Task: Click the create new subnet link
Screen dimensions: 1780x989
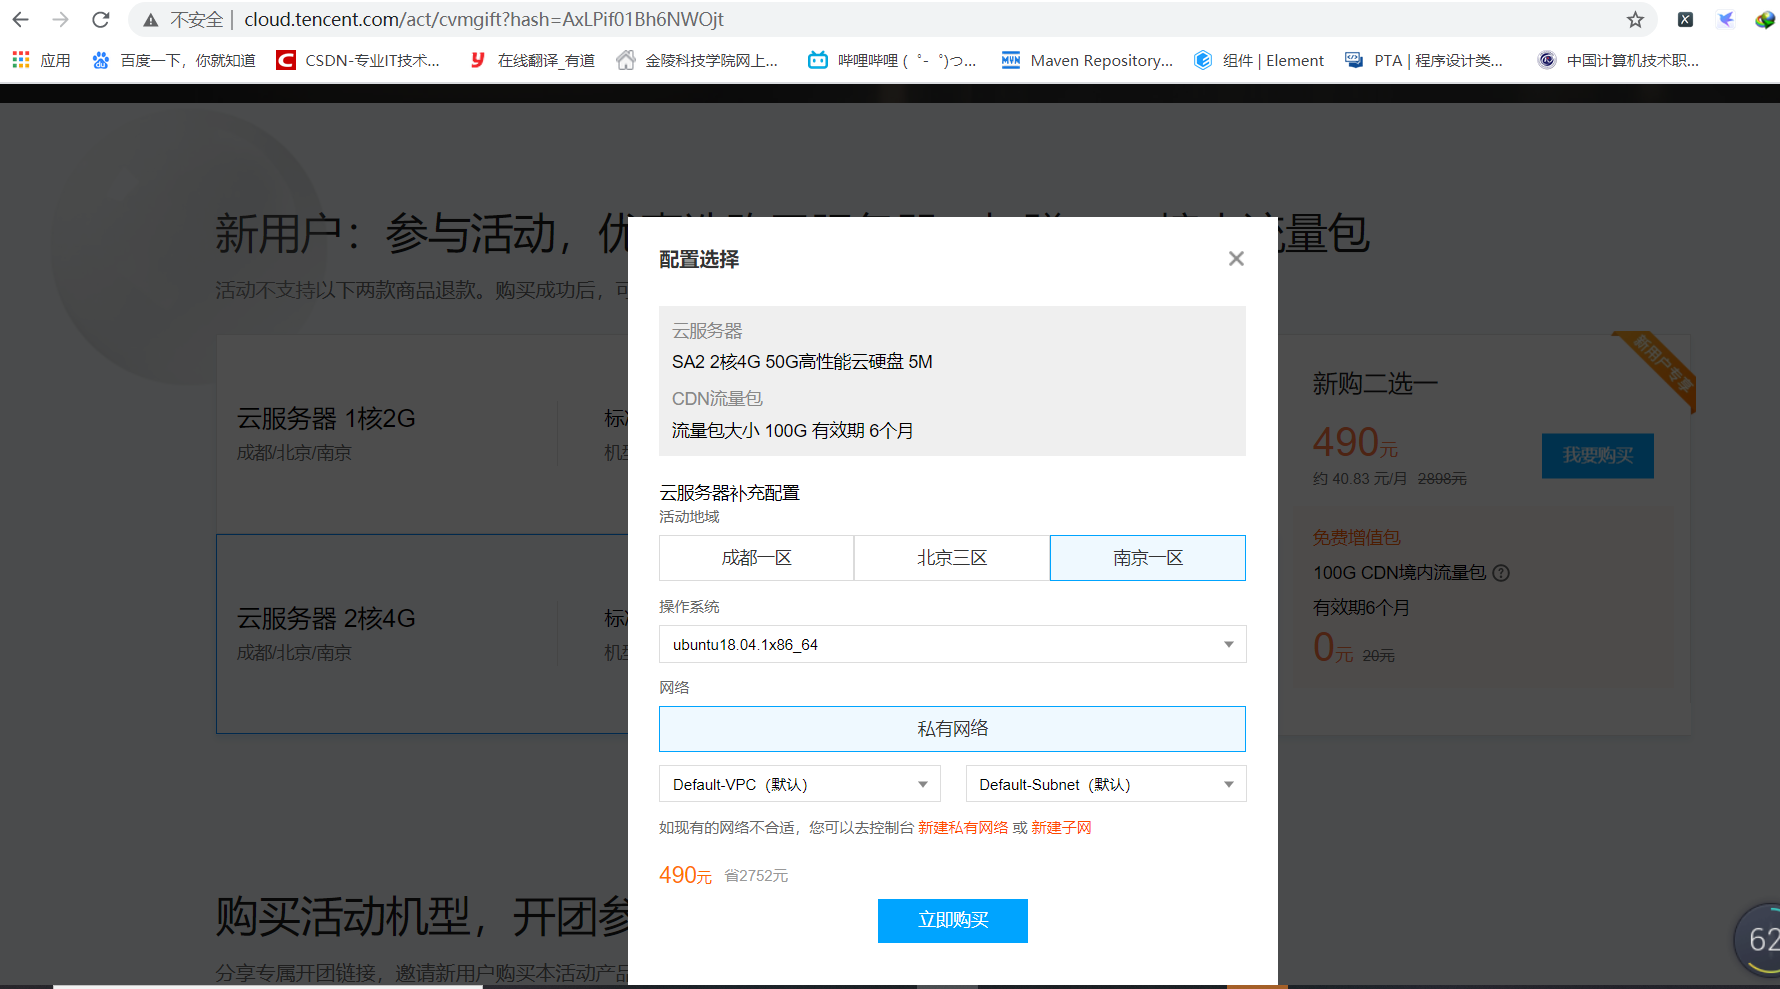Action: click(1061, 828)
